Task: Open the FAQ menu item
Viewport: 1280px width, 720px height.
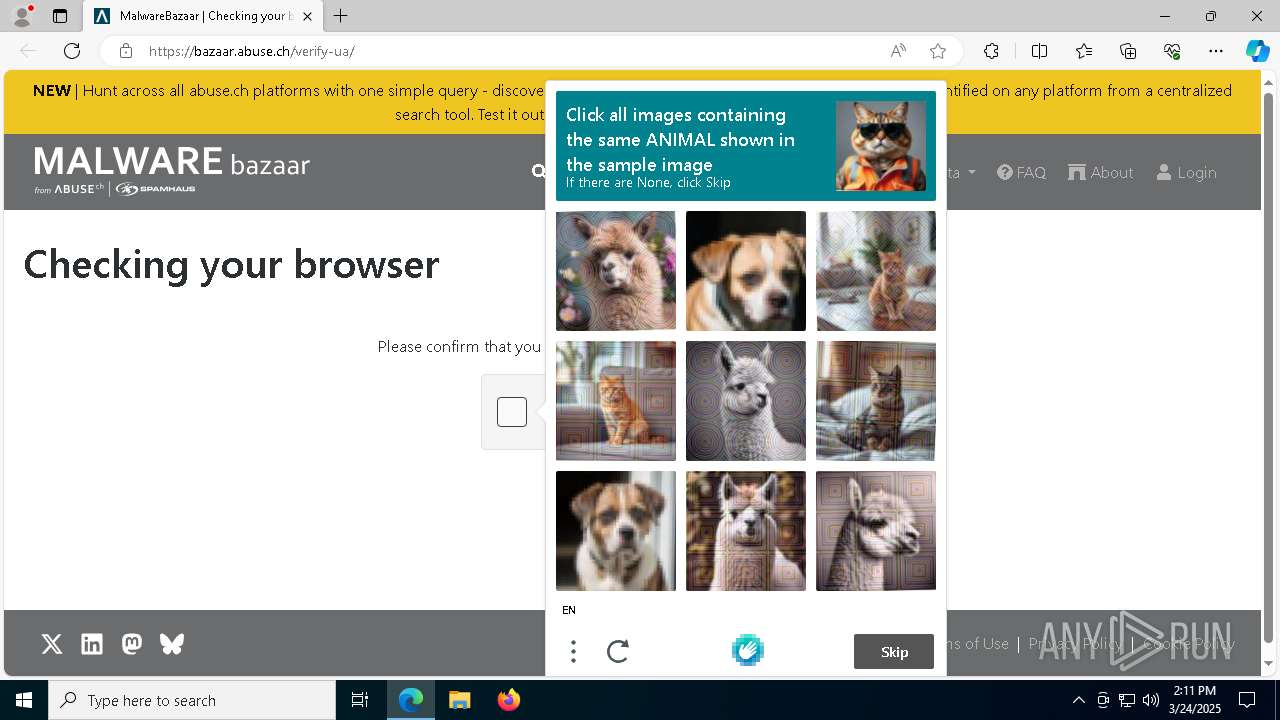Action: tap(1021, 172)
